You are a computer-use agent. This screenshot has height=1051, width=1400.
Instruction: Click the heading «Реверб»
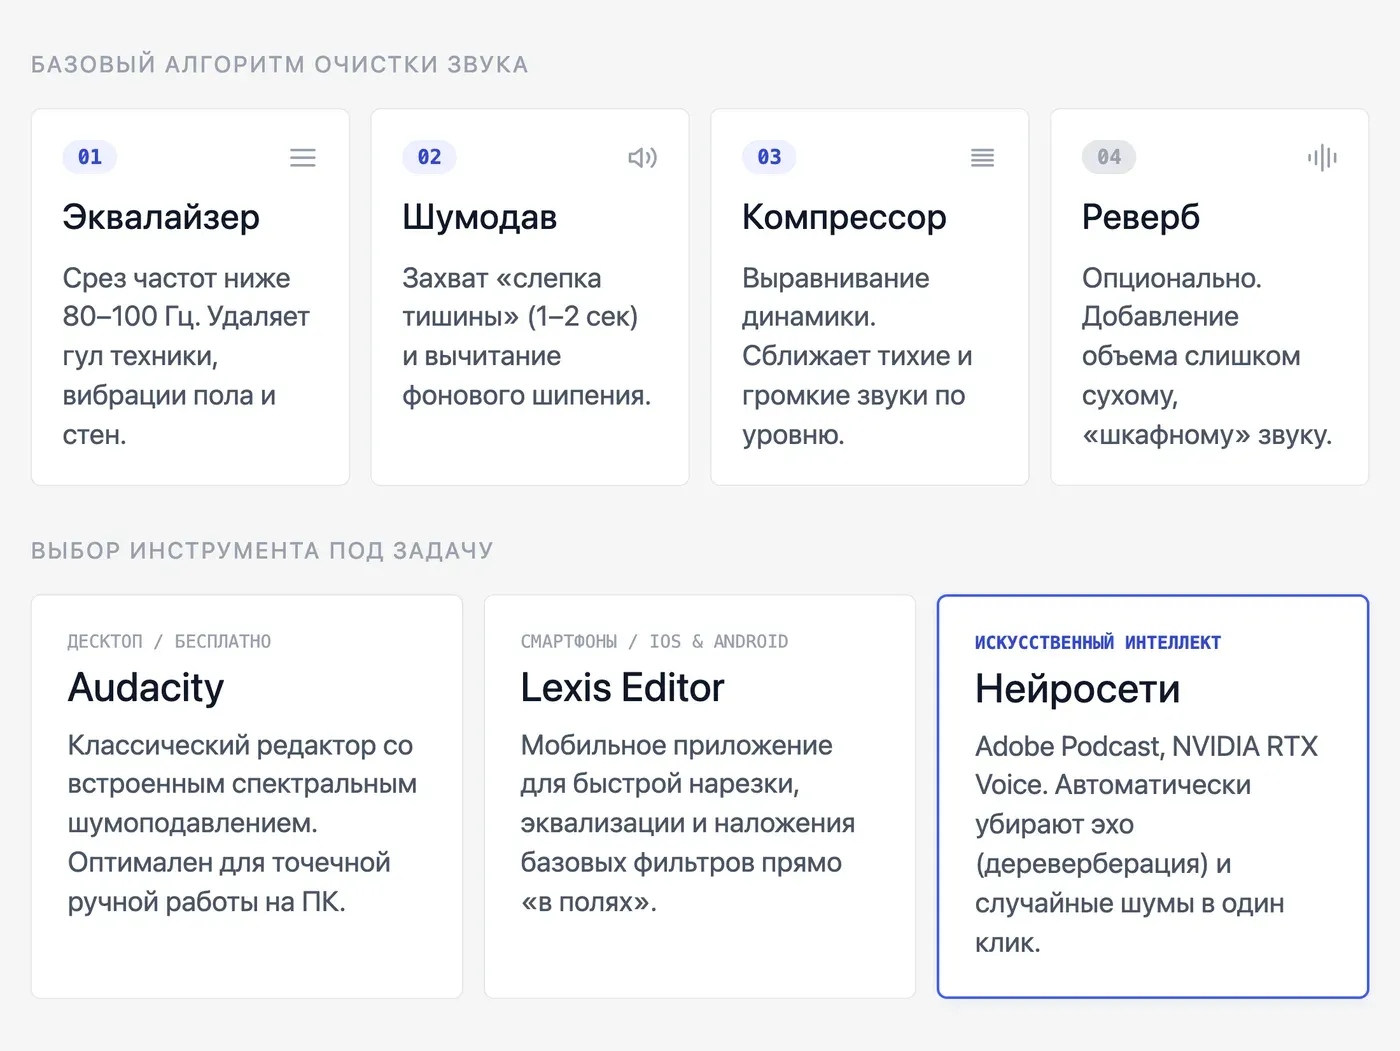pos(1141,217)
